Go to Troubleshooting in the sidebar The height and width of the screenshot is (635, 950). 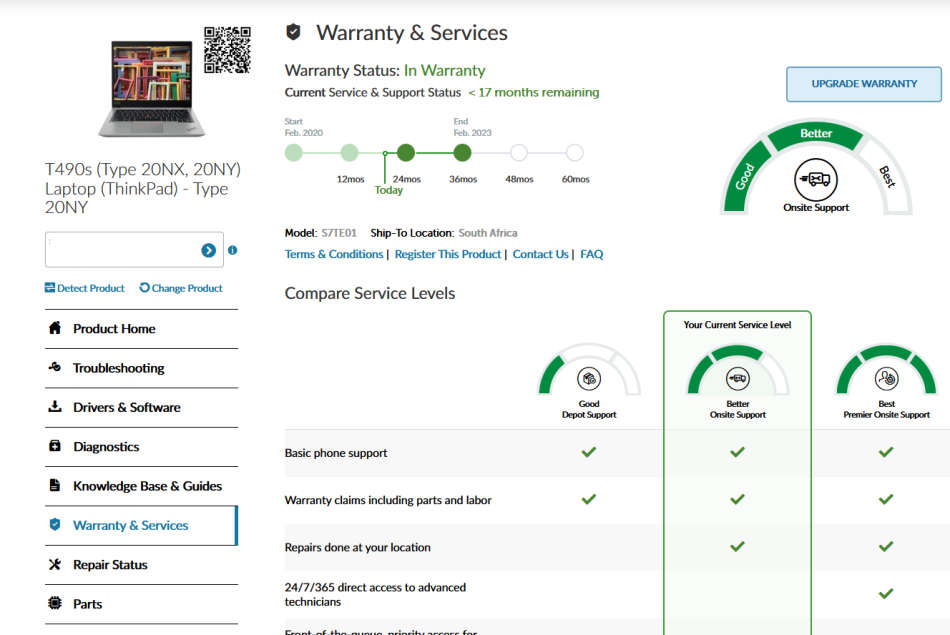click(118, 368)
